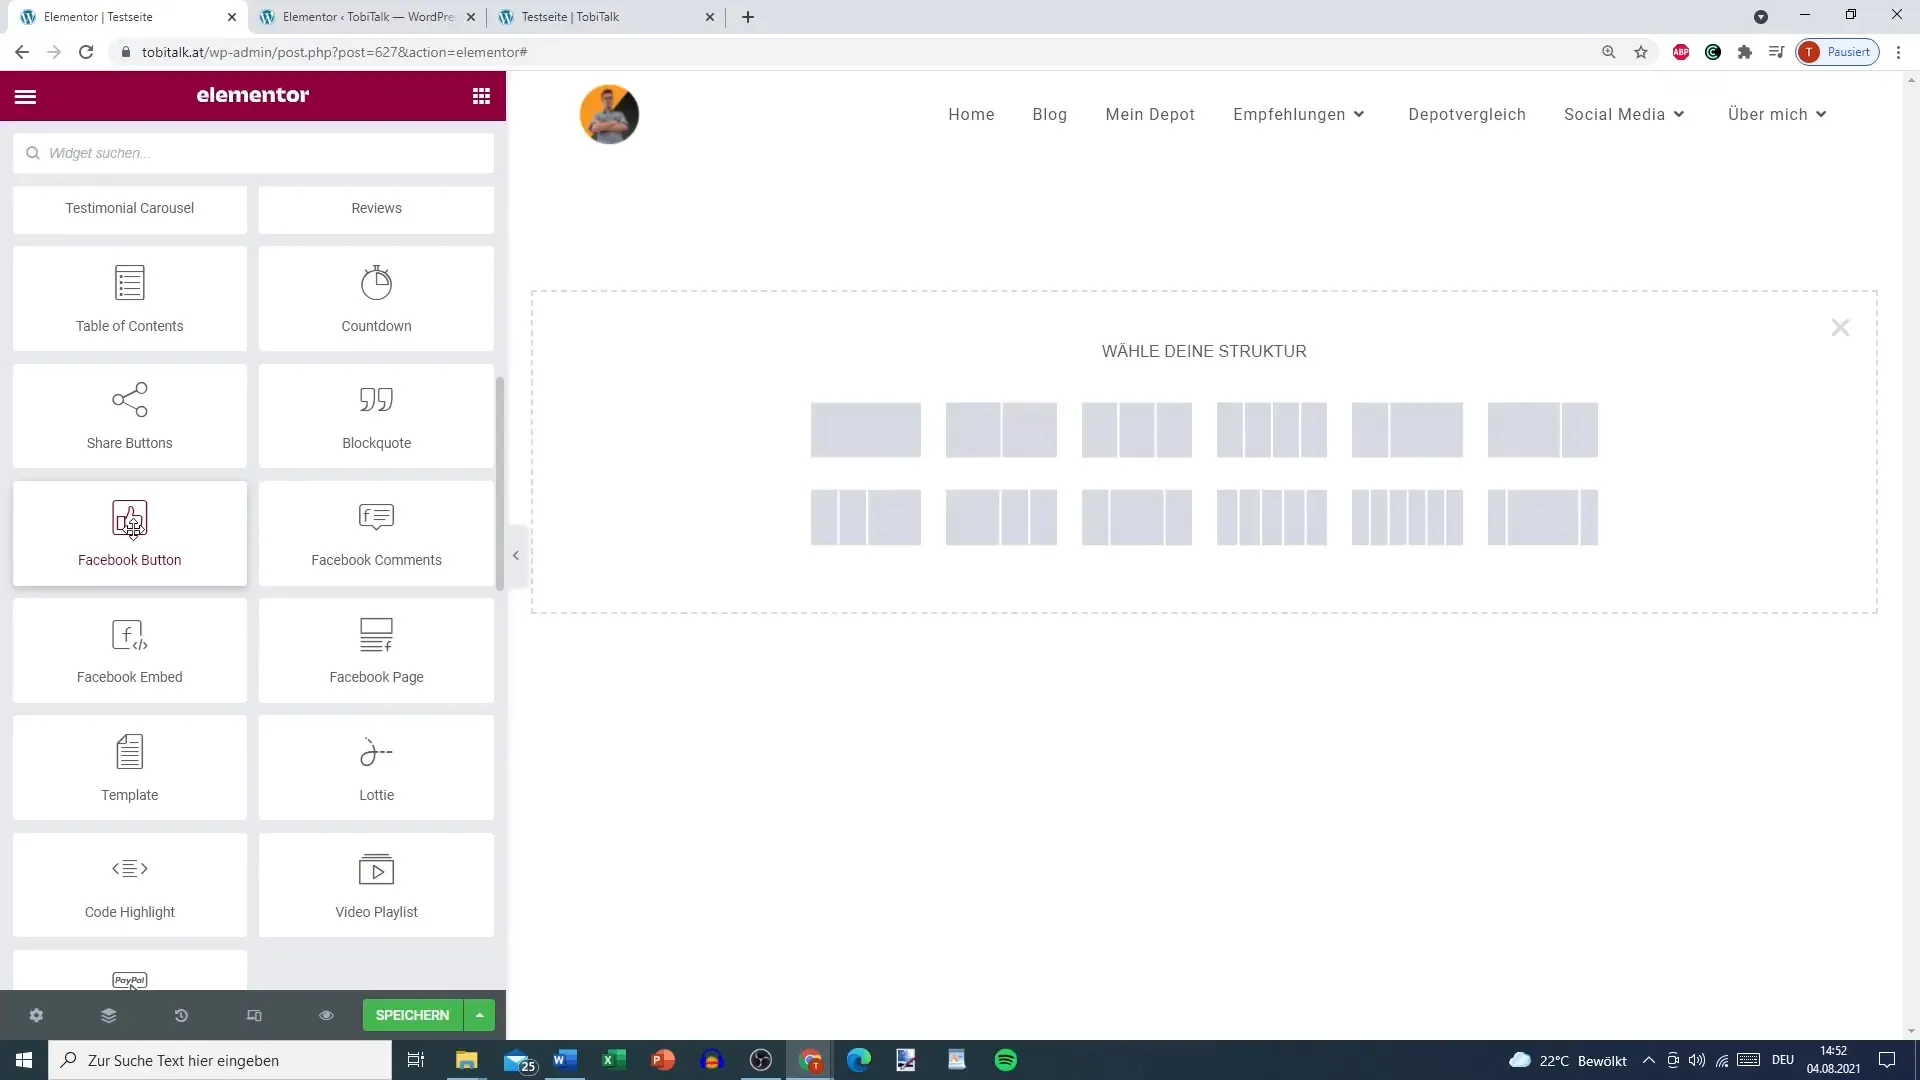1920x1080 pixels.
Task: Click the Share Buttons widget icon
Action: (129, 400)
